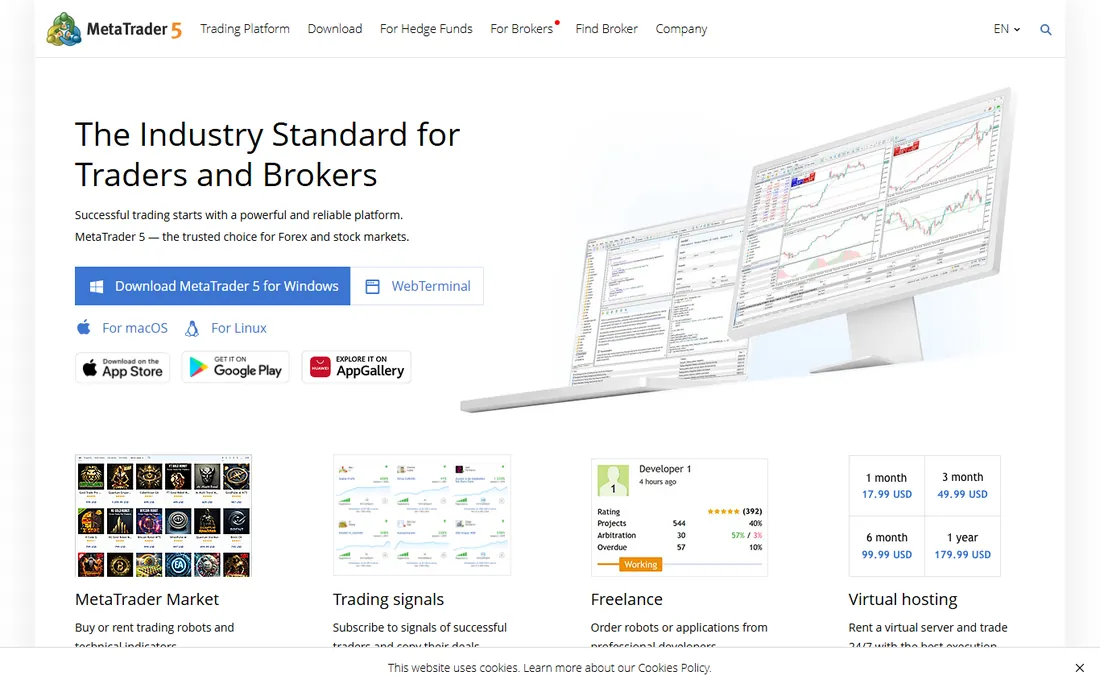This screenshot has width=1100, height=688.
Task: Open the For Brokers menu
Action: click(x=522, y=29)
